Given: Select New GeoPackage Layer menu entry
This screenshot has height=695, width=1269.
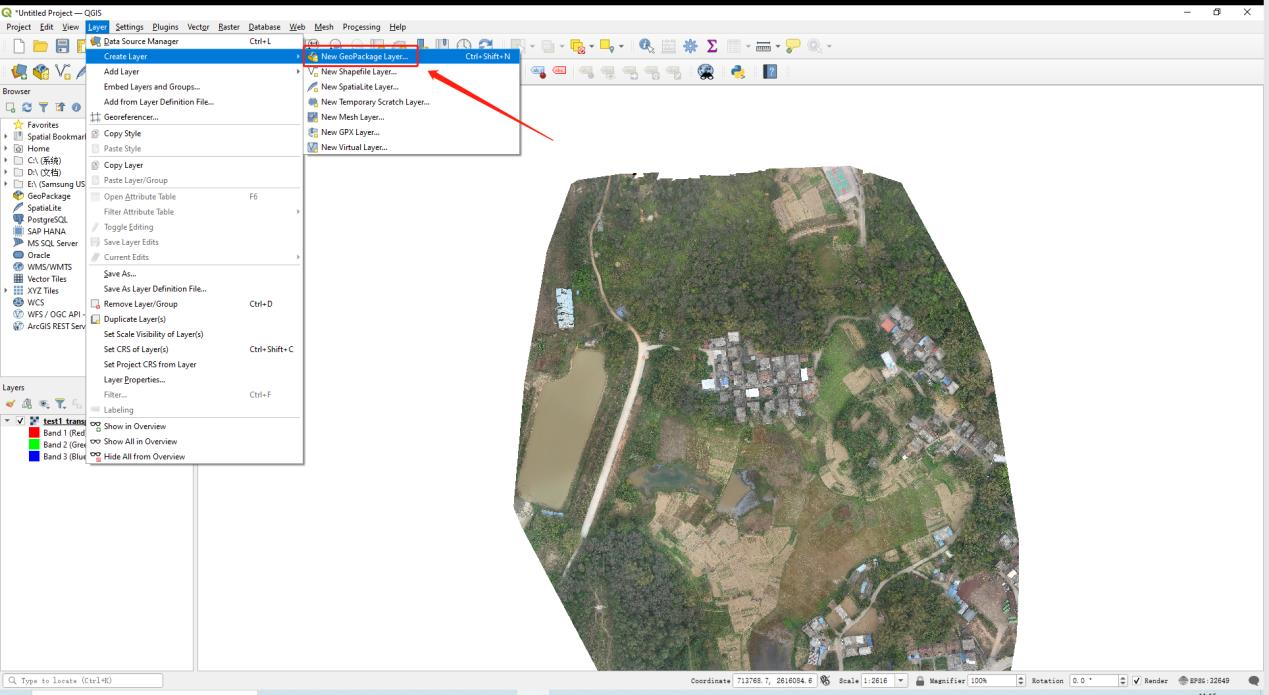Looking at the screenshot, I should [363, 57].
